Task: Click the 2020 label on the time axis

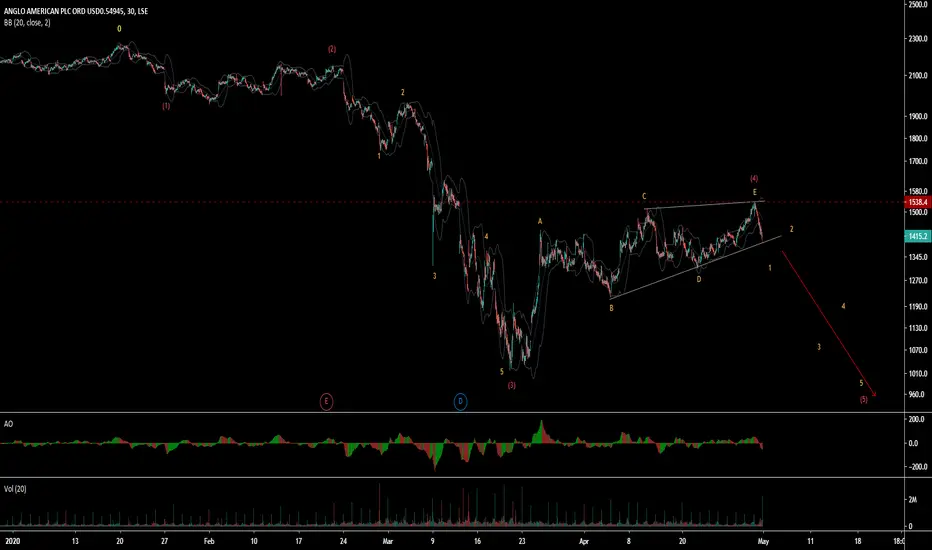Action: pyautogui.click(x=12, y=541)
